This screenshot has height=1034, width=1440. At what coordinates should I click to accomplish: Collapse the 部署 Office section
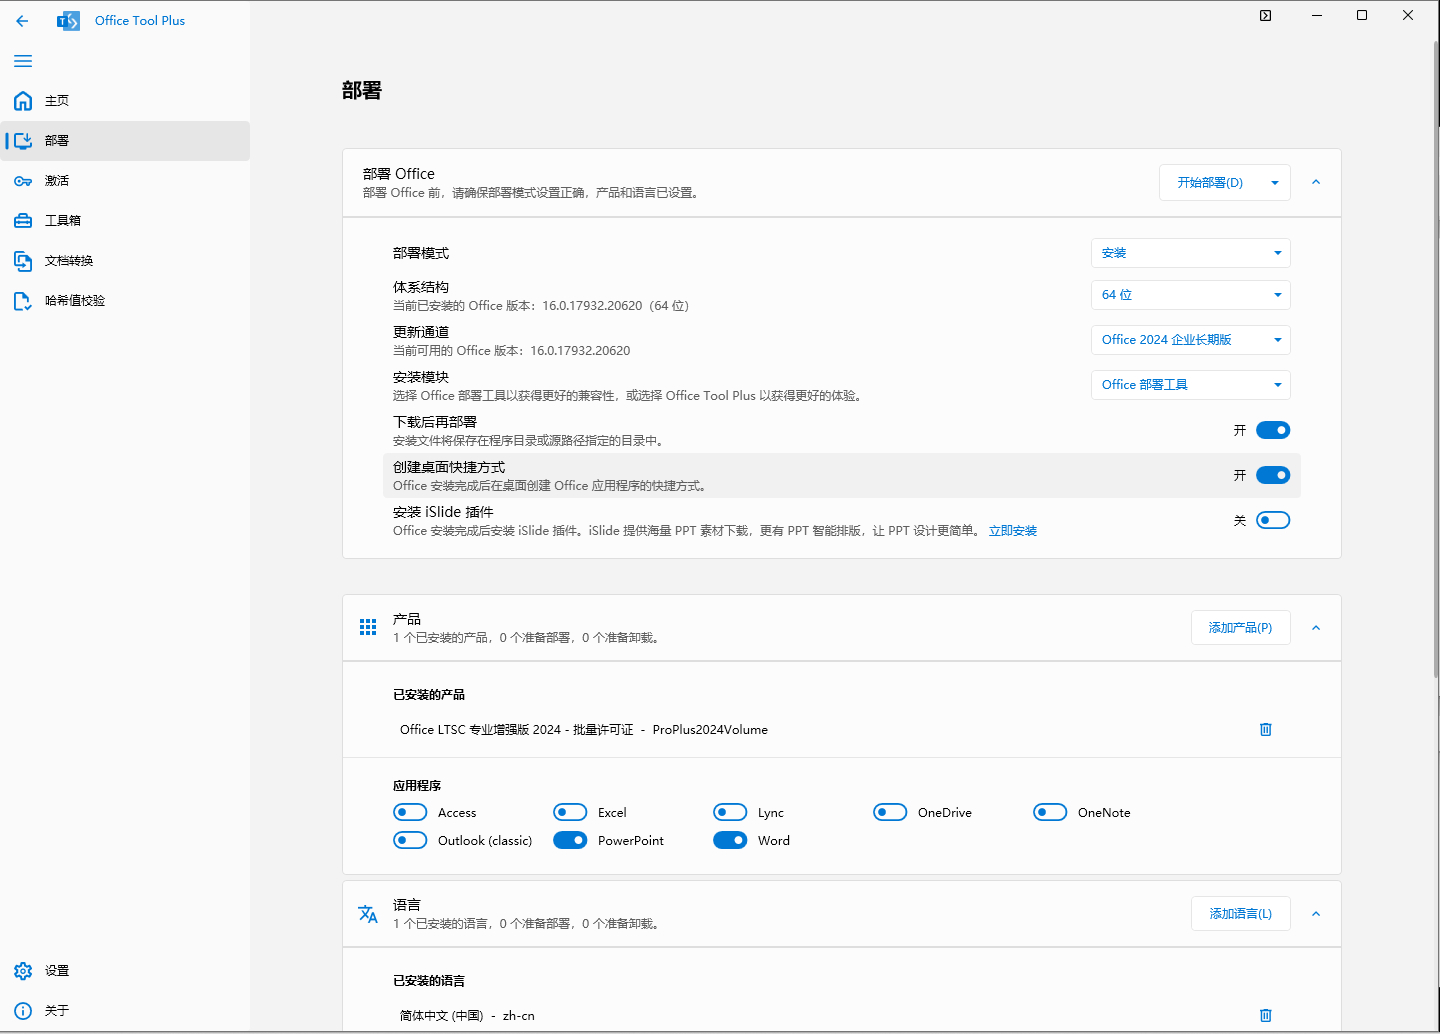tap(1316, 182)
